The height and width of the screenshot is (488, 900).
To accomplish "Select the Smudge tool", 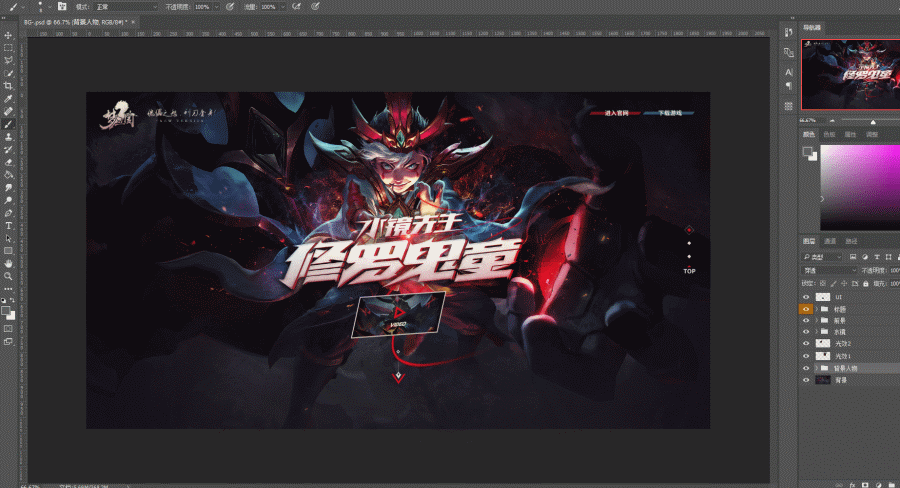I will 8,188.
